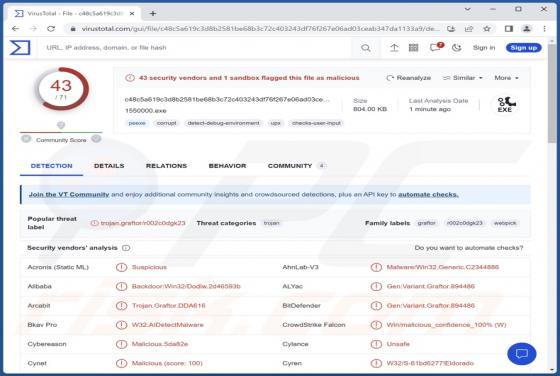Click info icon beside Security vendors' analysis
Image resolution: width=560 pixels, height=376 pixels.
coord(126,248)
